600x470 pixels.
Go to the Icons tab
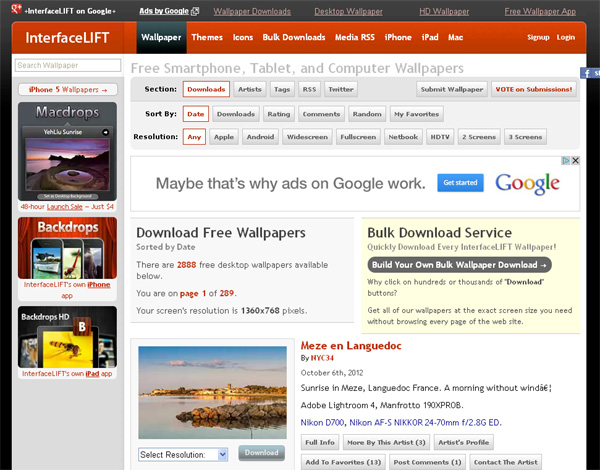pos(243,38)
